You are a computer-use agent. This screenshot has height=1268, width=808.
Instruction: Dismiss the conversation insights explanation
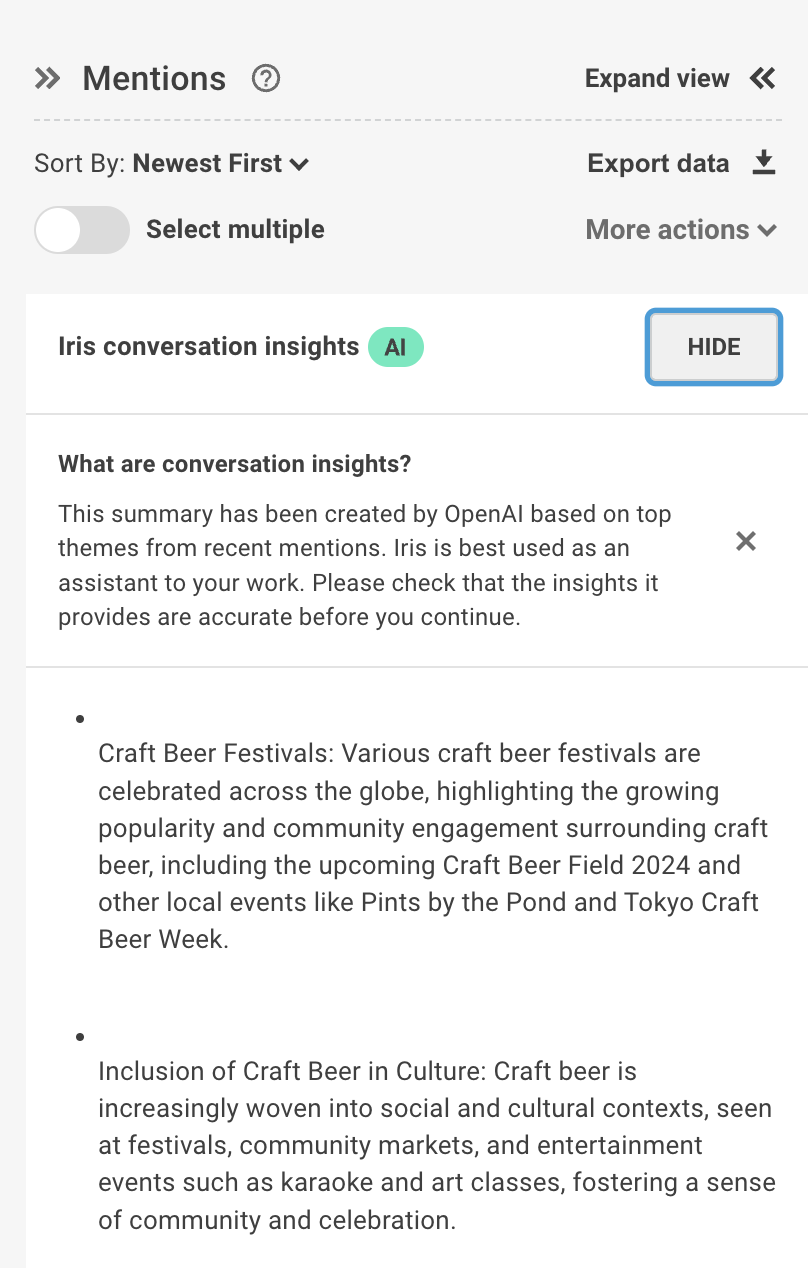coord(746,541)
